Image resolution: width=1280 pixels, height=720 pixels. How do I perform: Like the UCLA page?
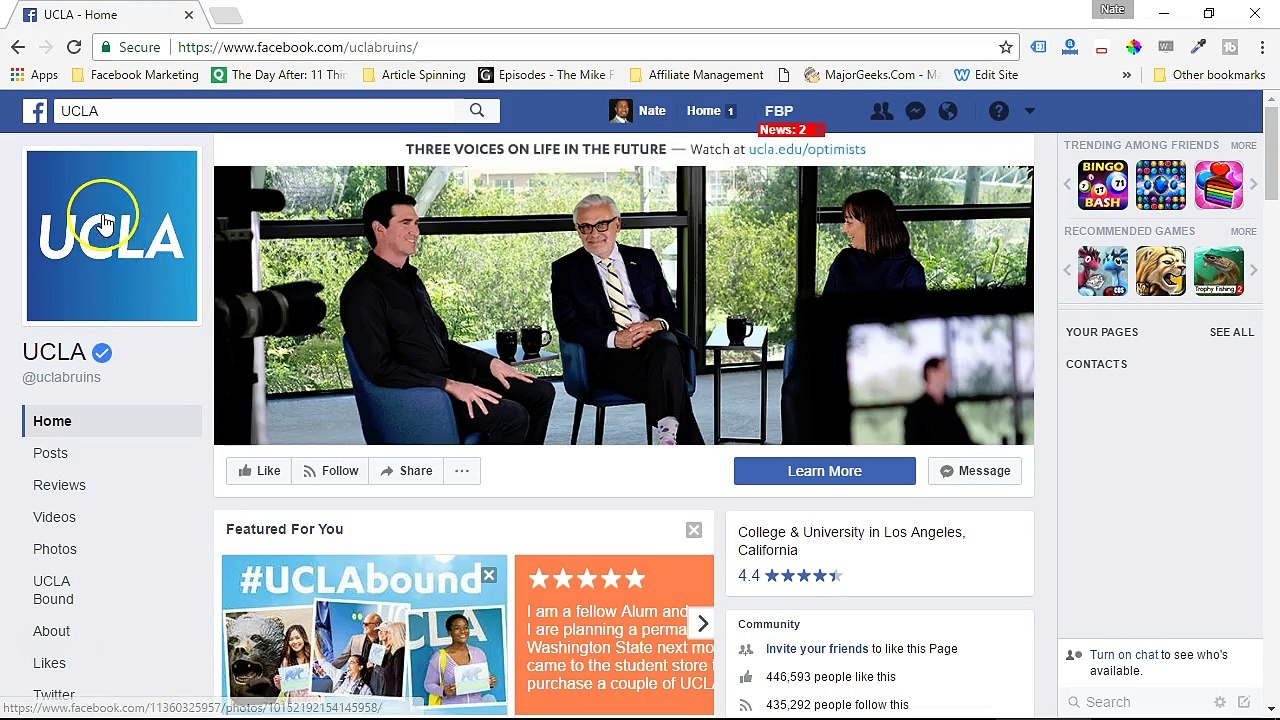coord(259,471)
